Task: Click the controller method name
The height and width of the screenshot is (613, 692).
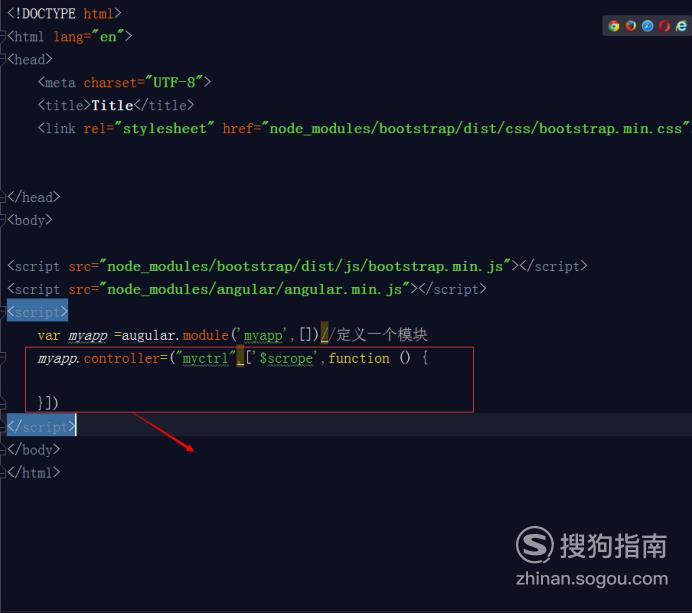Action: (x=121, y=358)
